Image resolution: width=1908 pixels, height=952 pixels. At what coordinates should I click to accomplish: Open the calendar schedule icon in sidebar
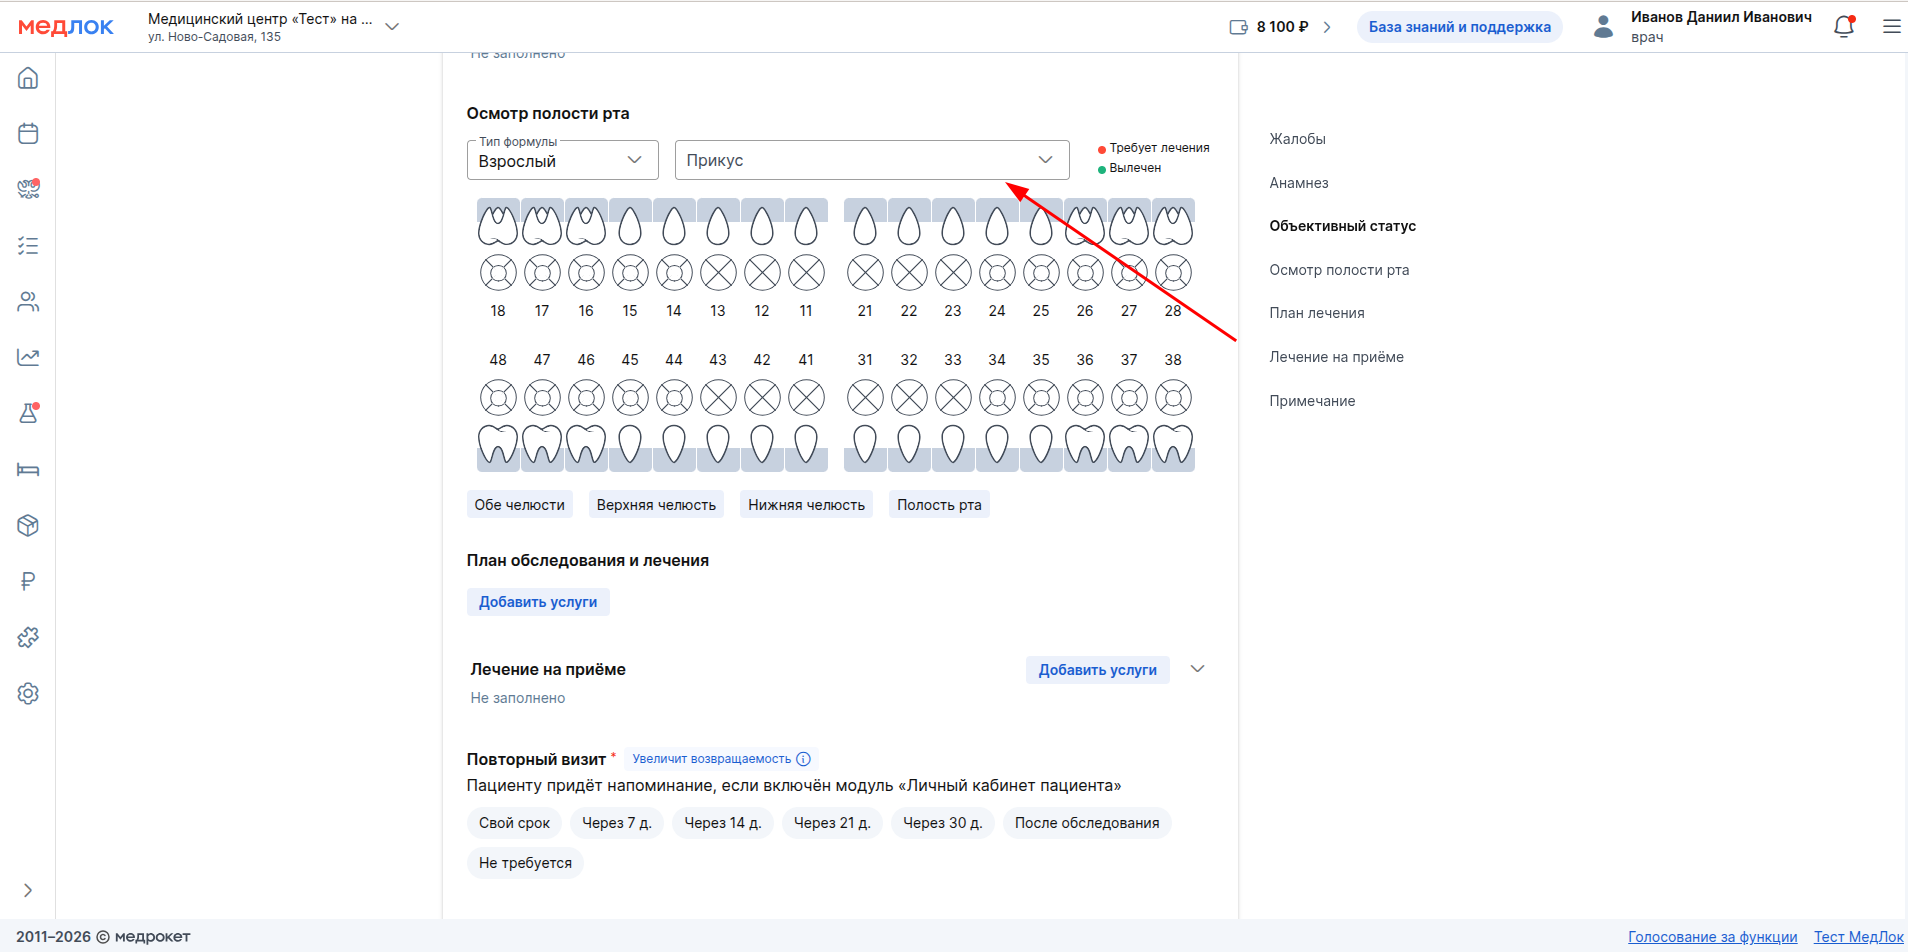tap(28, 134)
